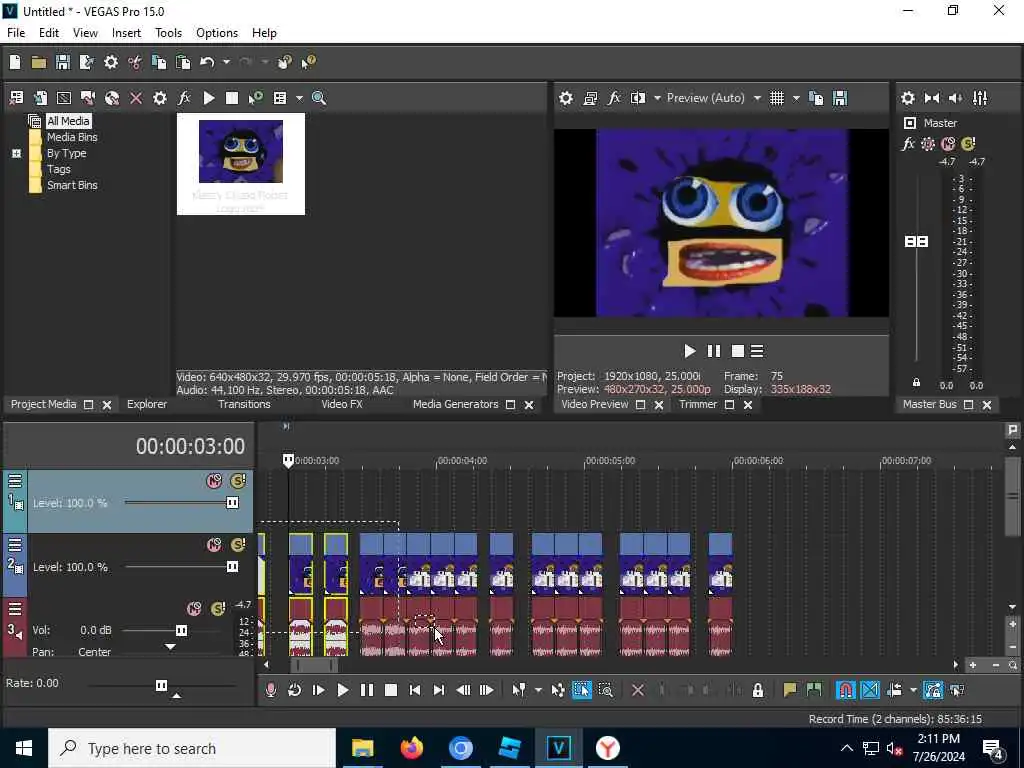Image resolution: width=1024 pixels, height=768 pixels.
Task: Toggle automatic crossfades icon
Action: 870,690
